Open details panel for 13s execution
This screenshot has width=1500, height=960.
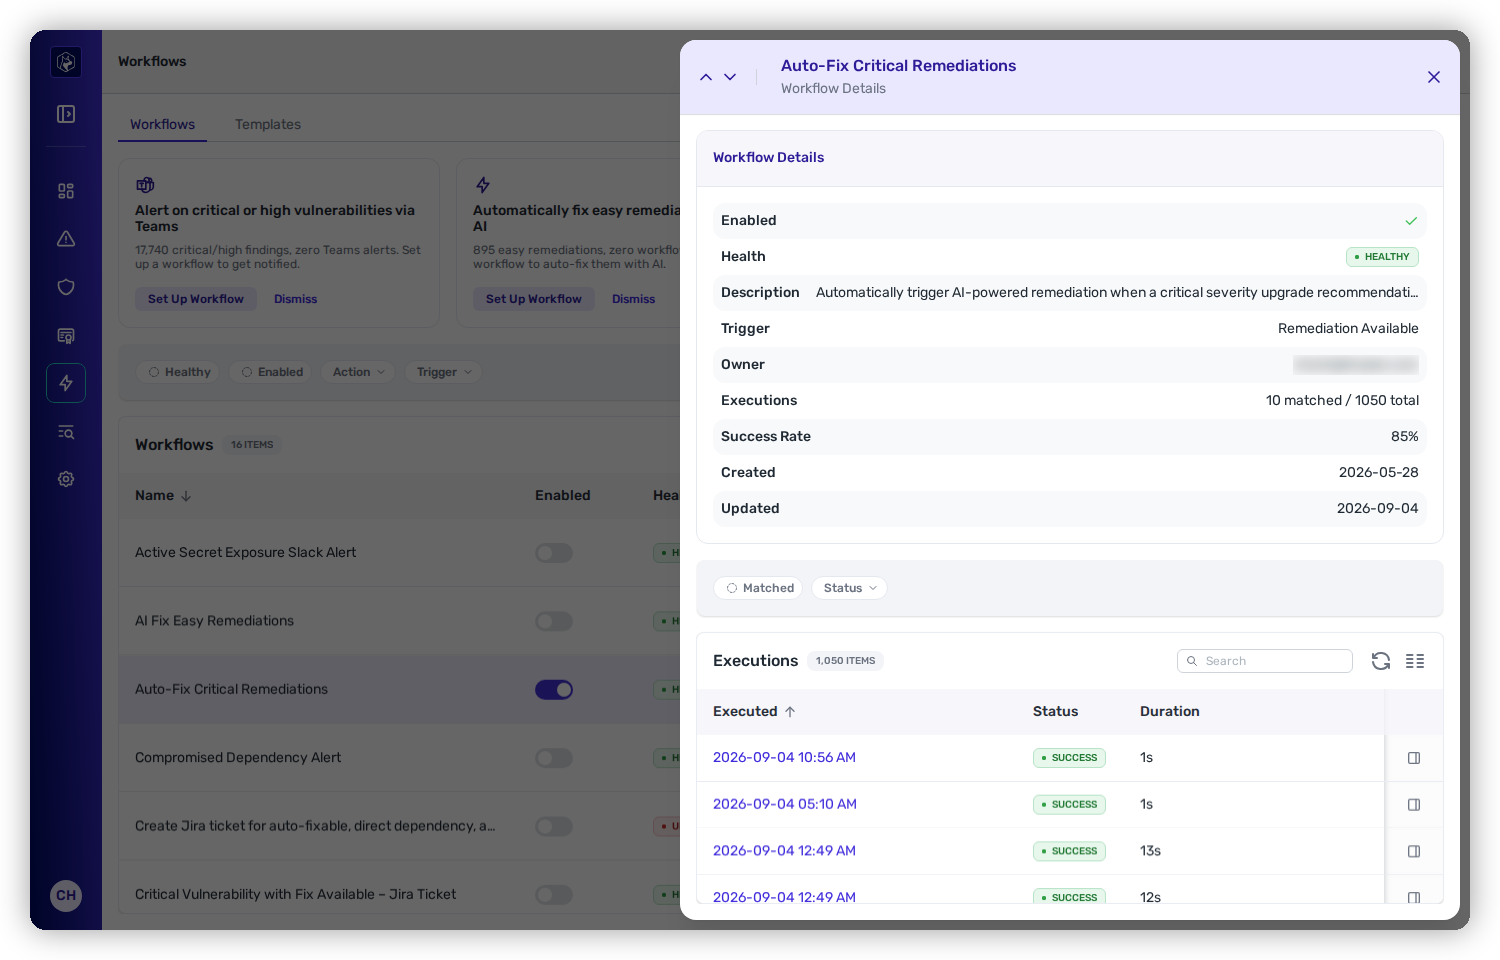[1414, 851]
